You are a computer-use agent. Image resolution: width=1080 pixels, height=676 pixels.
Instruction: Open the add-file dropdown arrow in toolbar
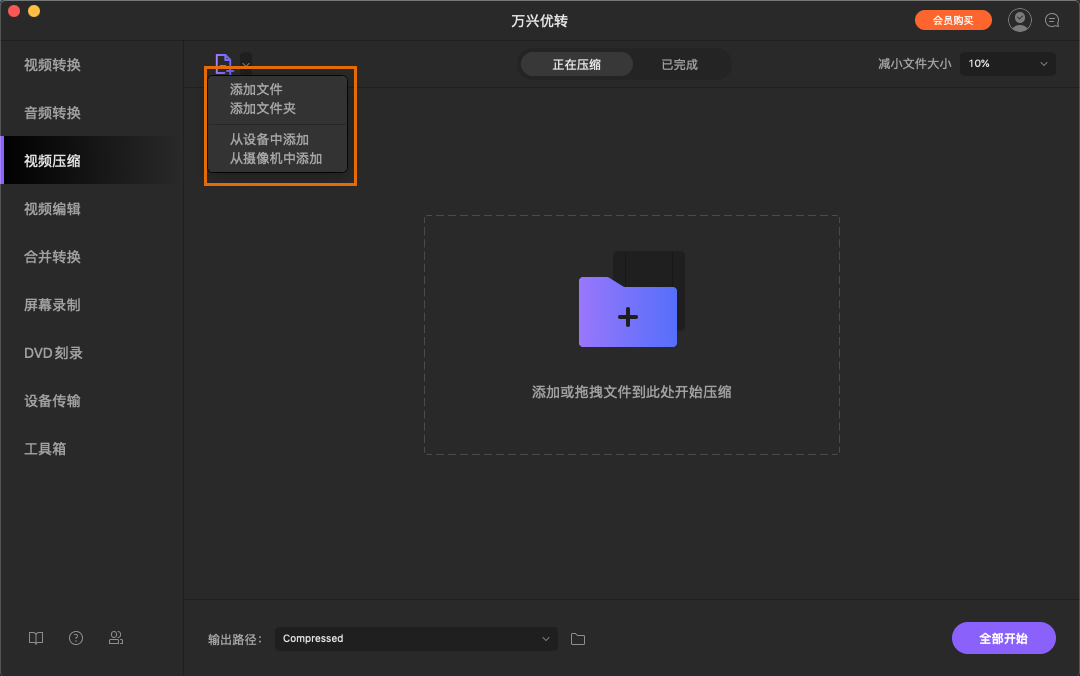coord(245,63)
